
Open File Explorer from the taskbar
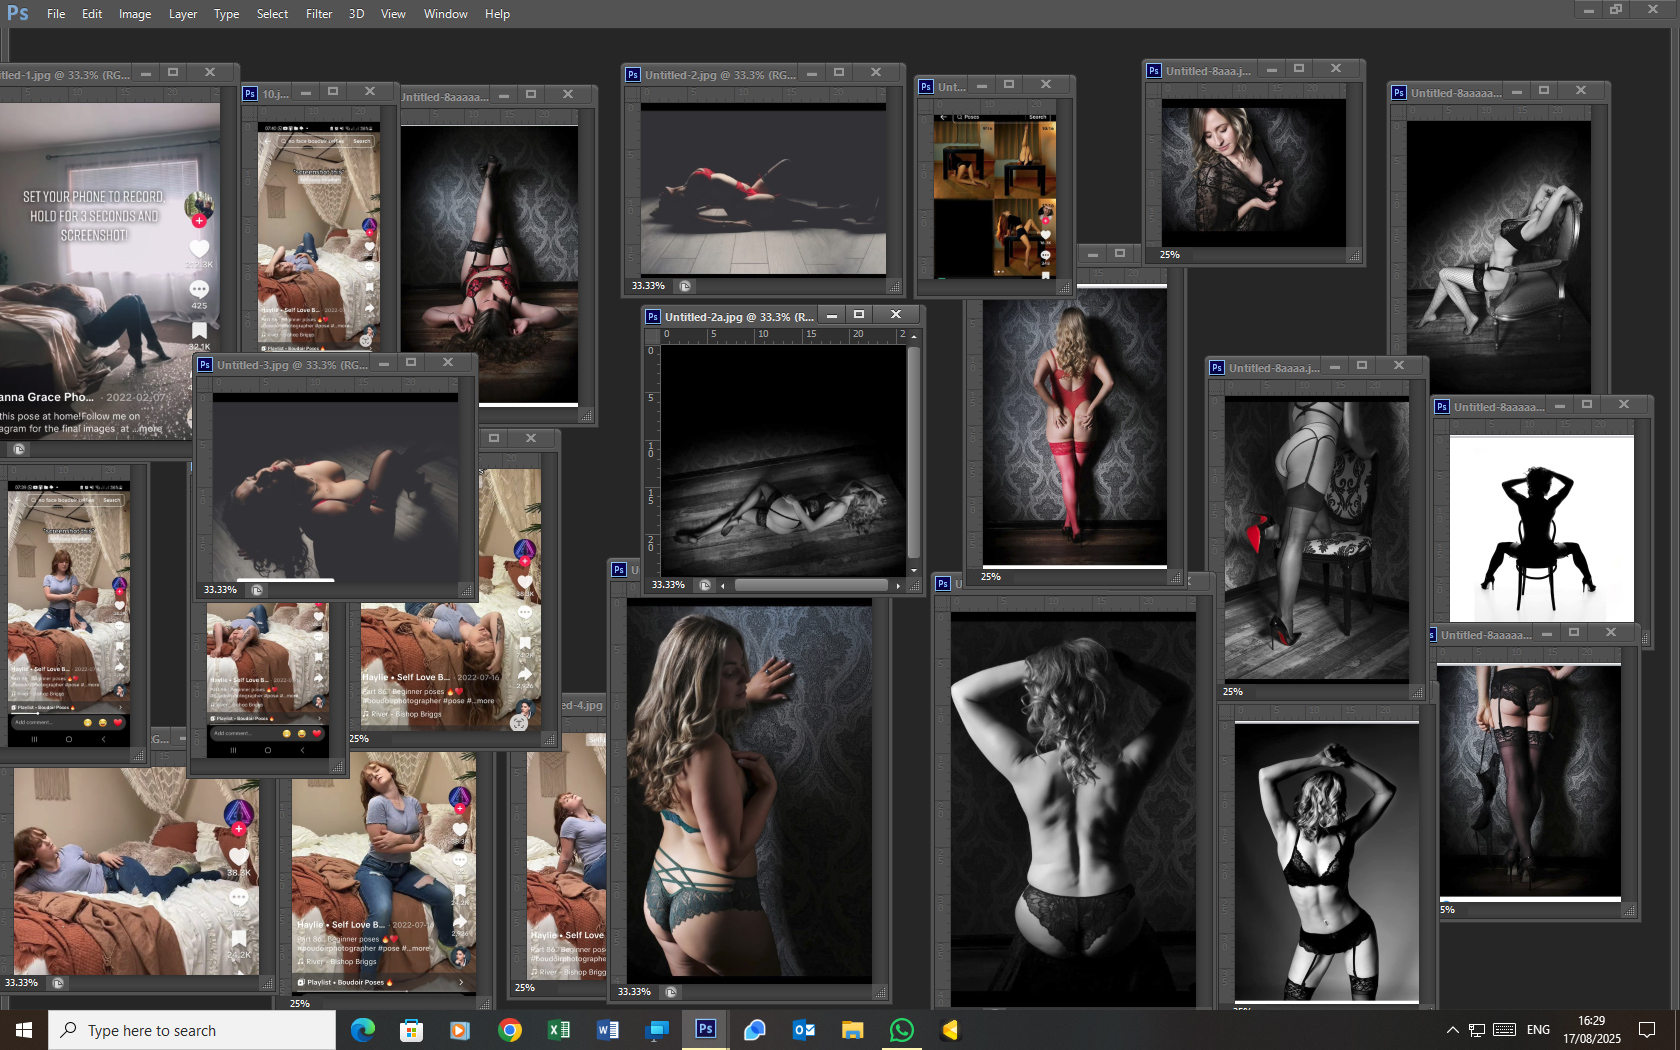[x=852, y=1030]
